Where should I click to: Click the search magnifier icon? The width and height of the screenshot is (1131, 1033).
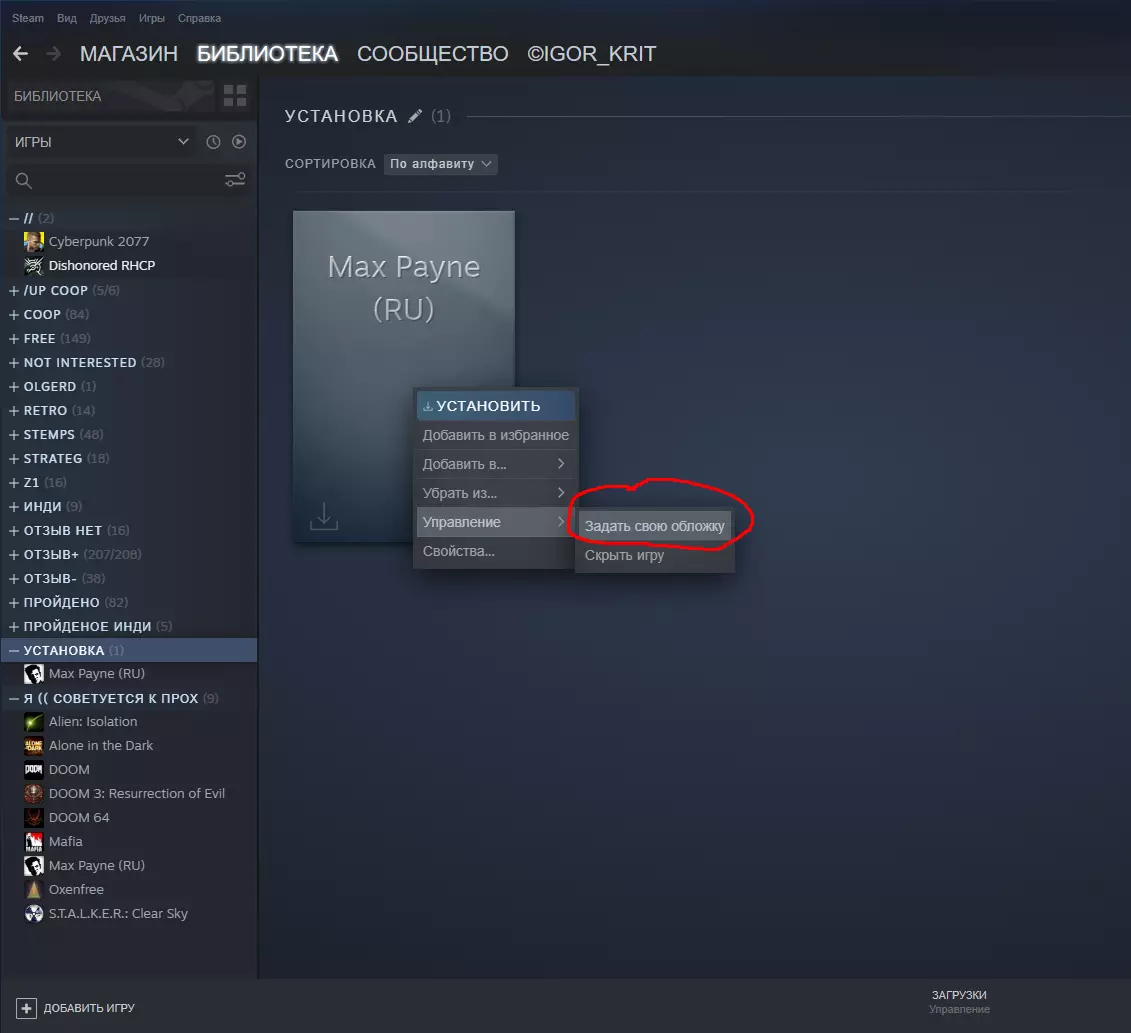click(24, 180)
